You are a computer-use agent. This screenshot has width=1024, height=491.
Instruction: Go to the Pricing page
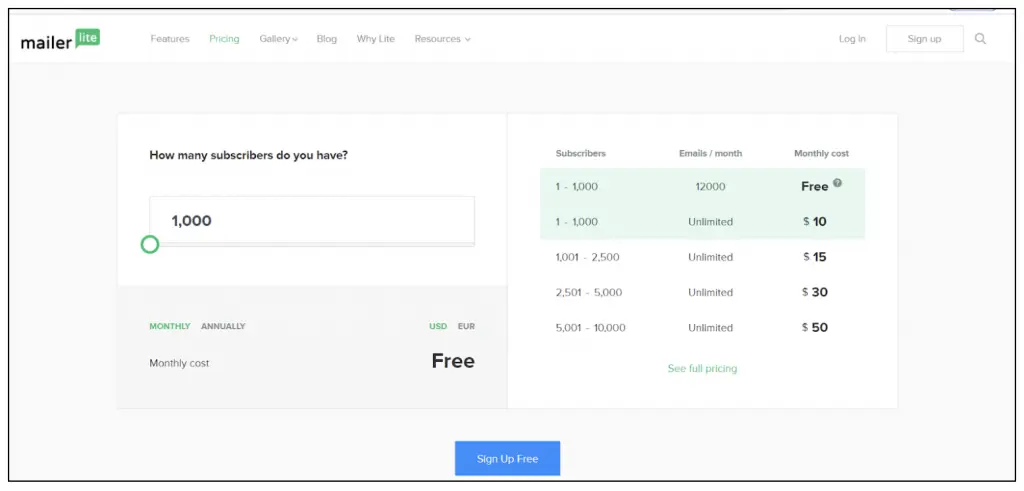(224, 39)
